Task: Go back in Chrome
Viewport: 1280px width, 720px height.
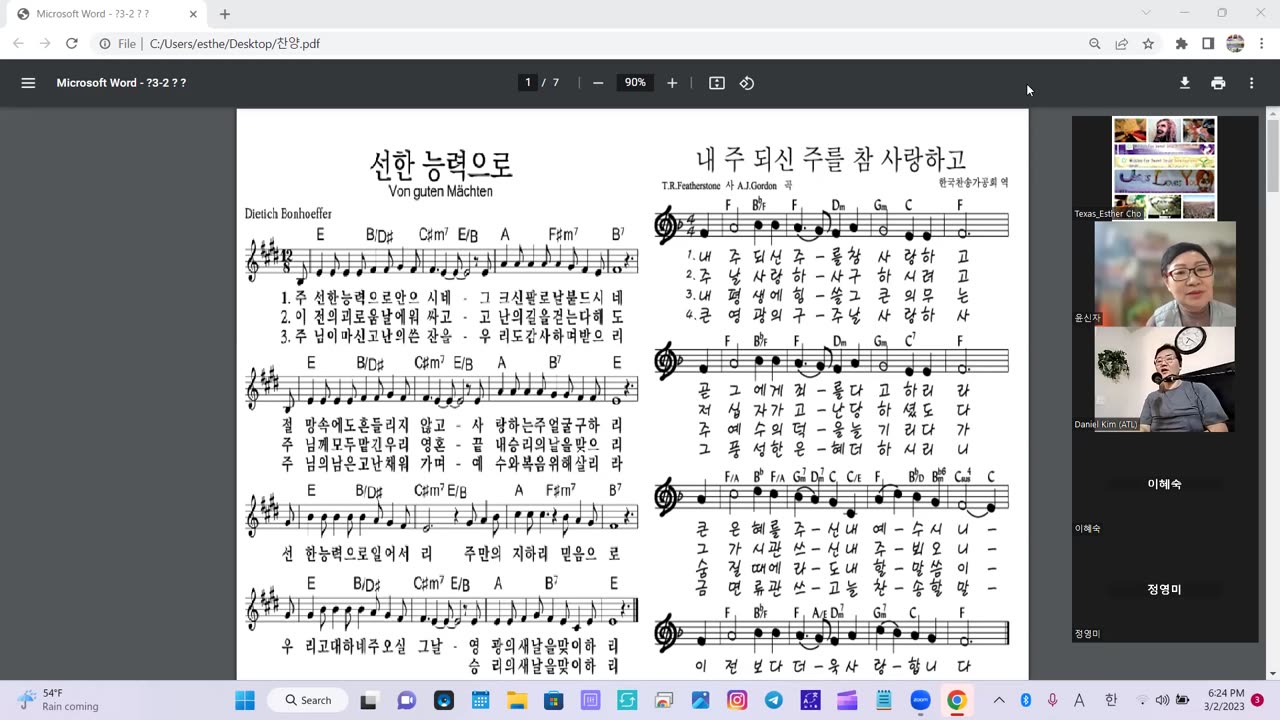Action: pyautogui.click(x=18, y=44)
